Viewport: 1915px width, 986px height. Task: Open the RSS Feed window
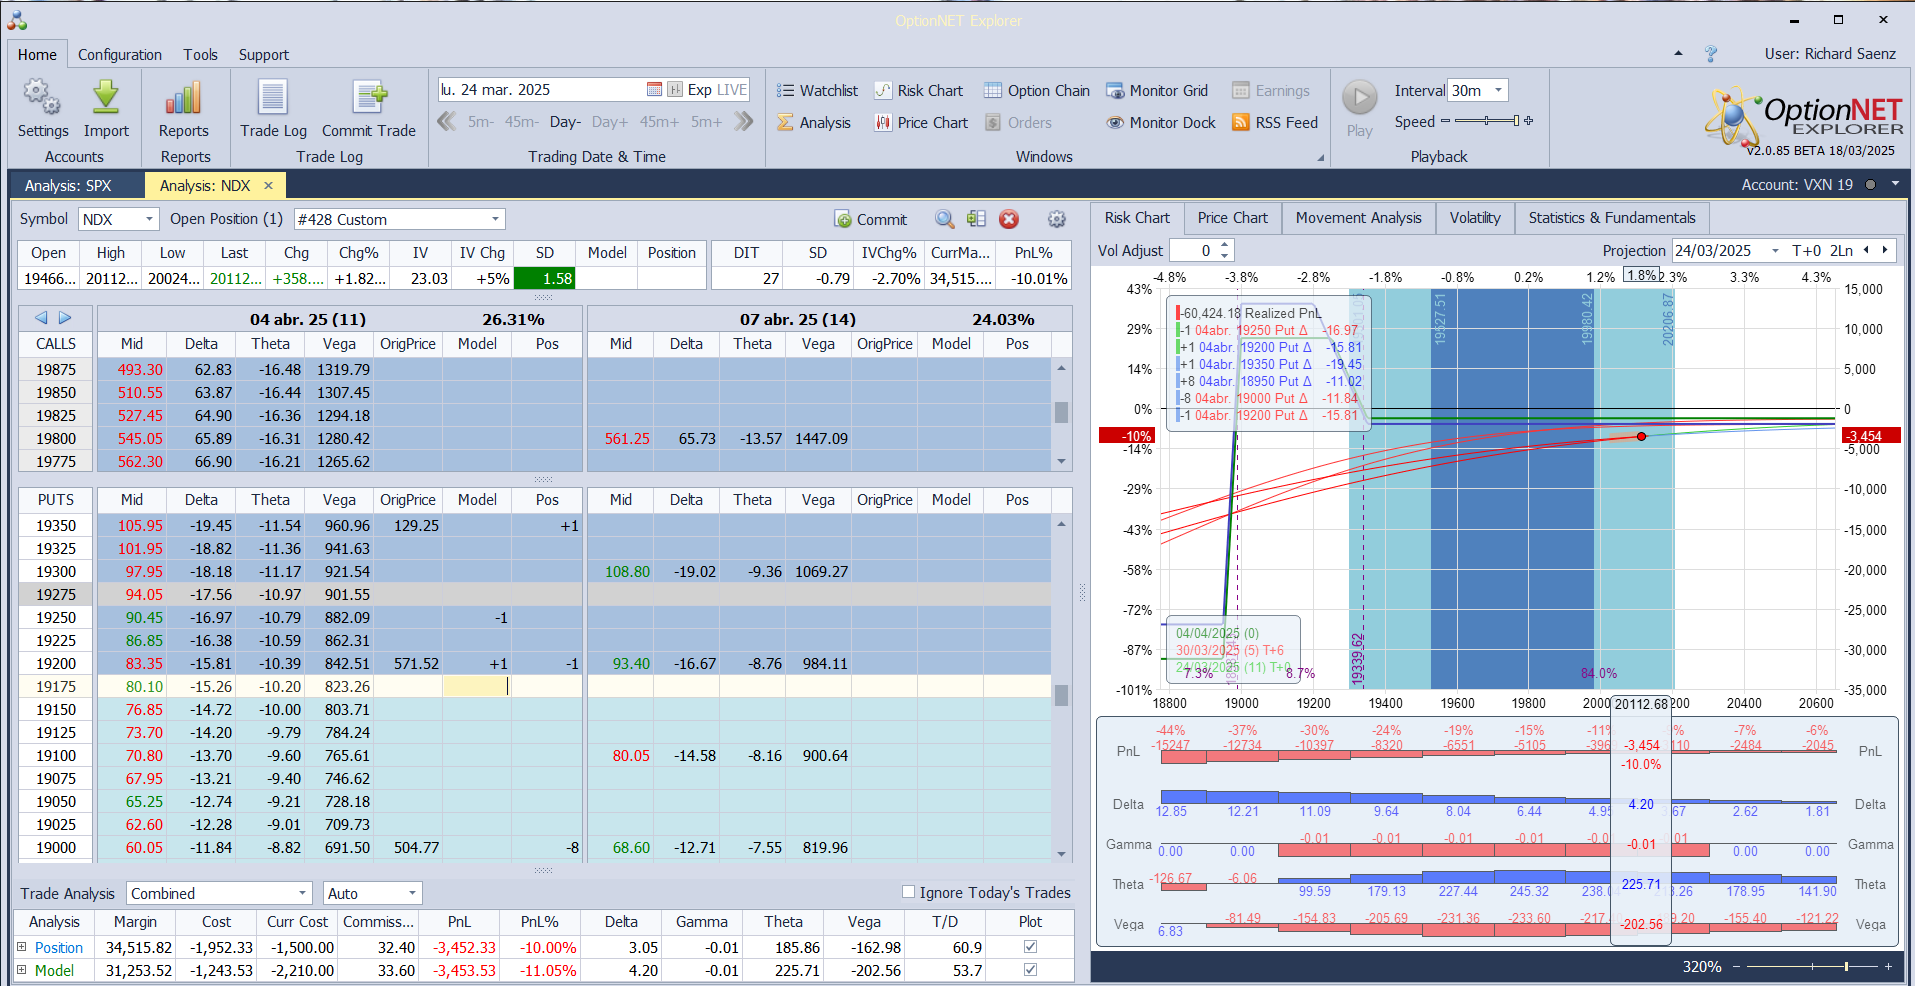coord(1275,122)
